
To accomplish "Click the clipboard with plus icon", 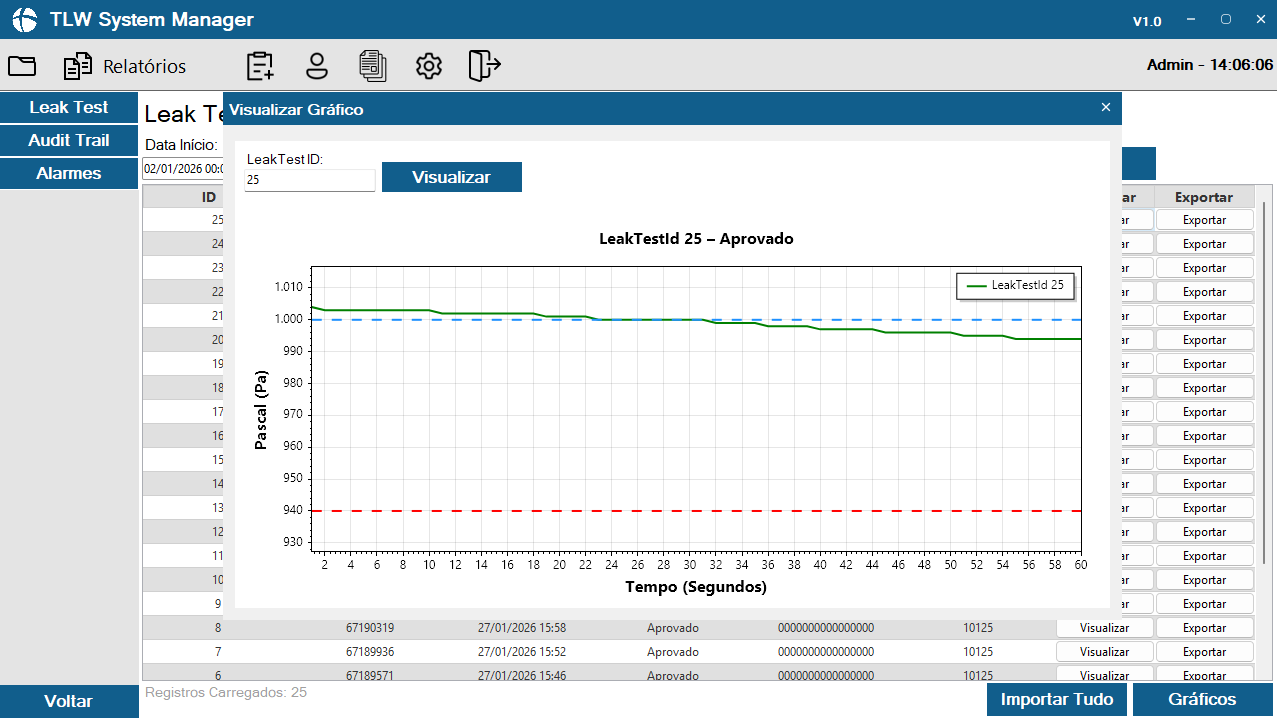I will [260, 66].
